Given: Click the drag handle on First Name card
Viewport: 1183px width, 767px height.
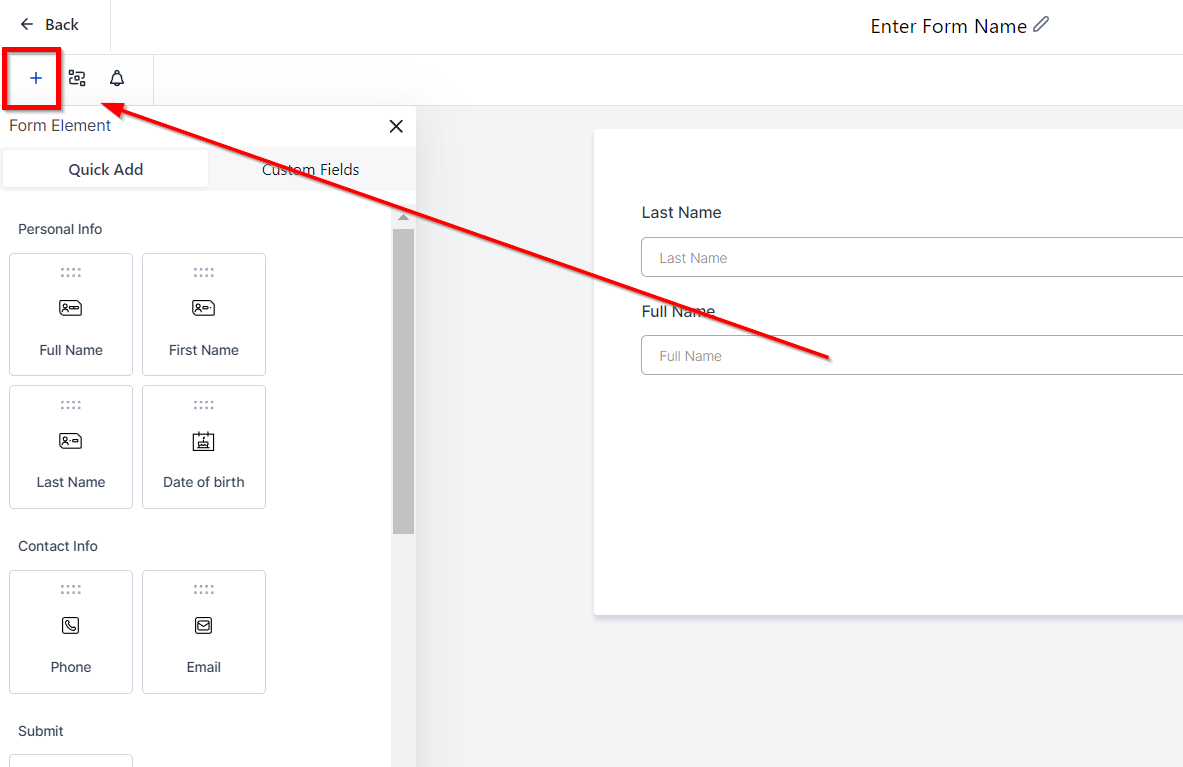Looking at the screenshot, I should coord(204,272).
